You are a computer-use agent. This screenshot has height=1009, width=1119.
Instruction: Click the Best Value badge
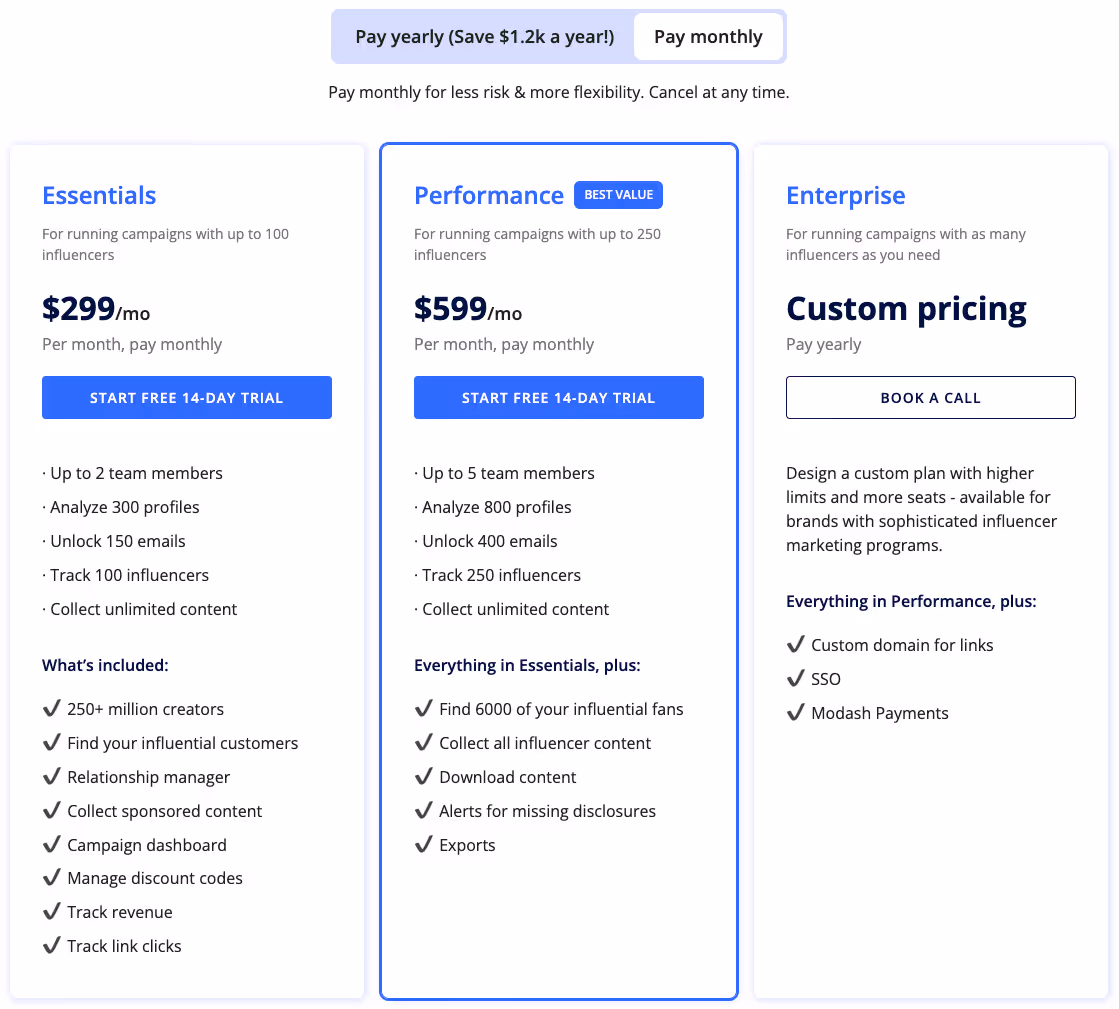[618, 195]
